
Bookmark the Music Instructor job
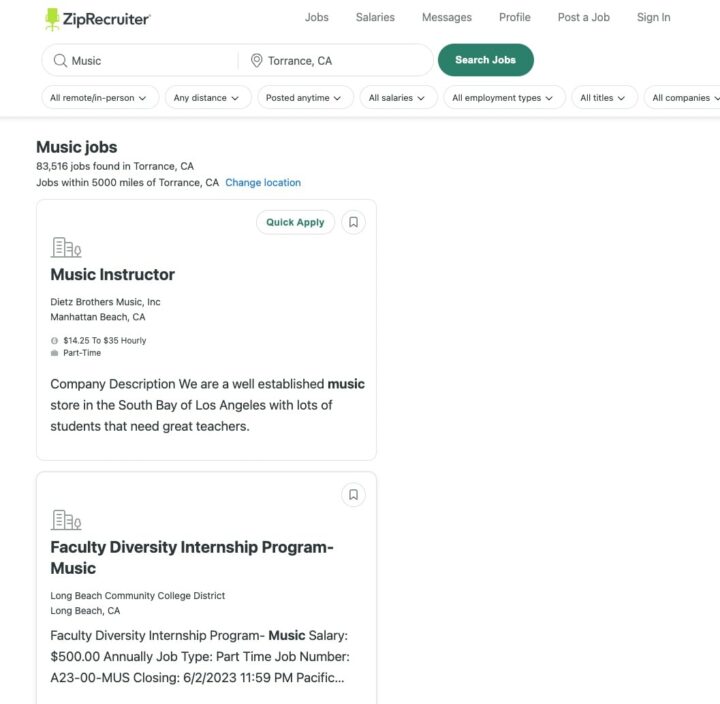point(353,222)
